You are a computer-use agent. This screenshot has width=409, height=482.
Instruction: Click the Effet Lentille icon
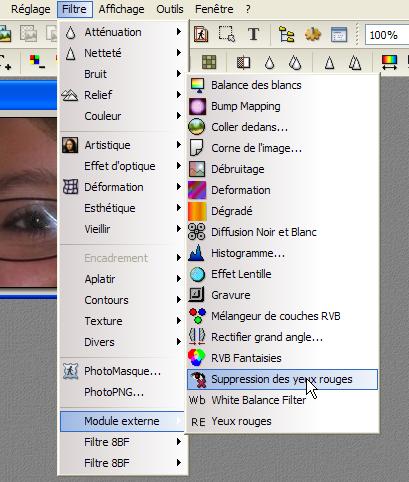[x=197, y=274]
